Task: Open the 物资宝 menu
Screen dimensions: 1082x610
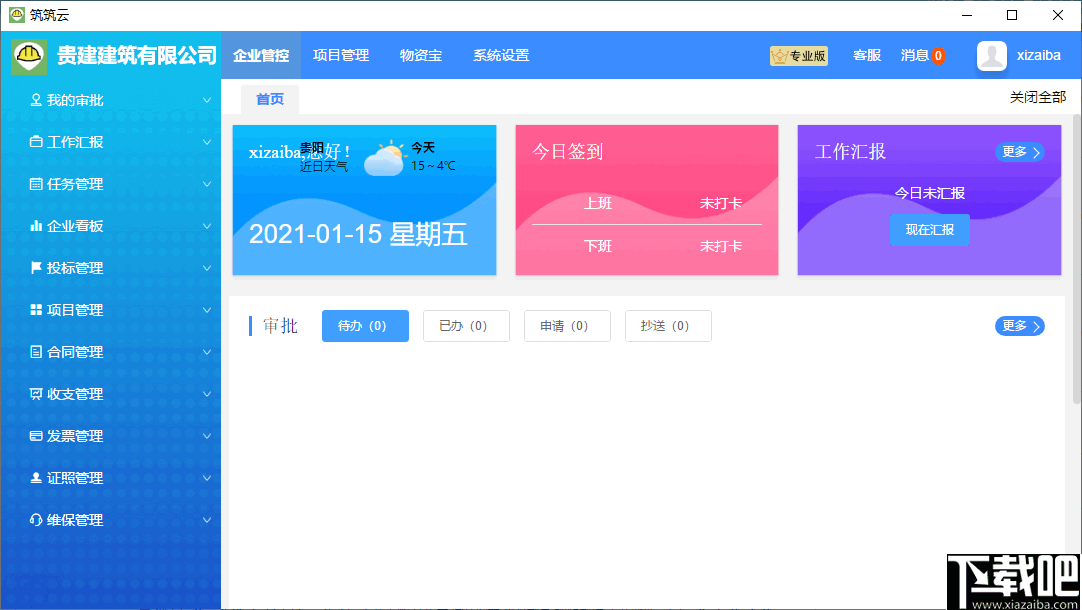Action: pyautogui.click(x=421, y=55)
